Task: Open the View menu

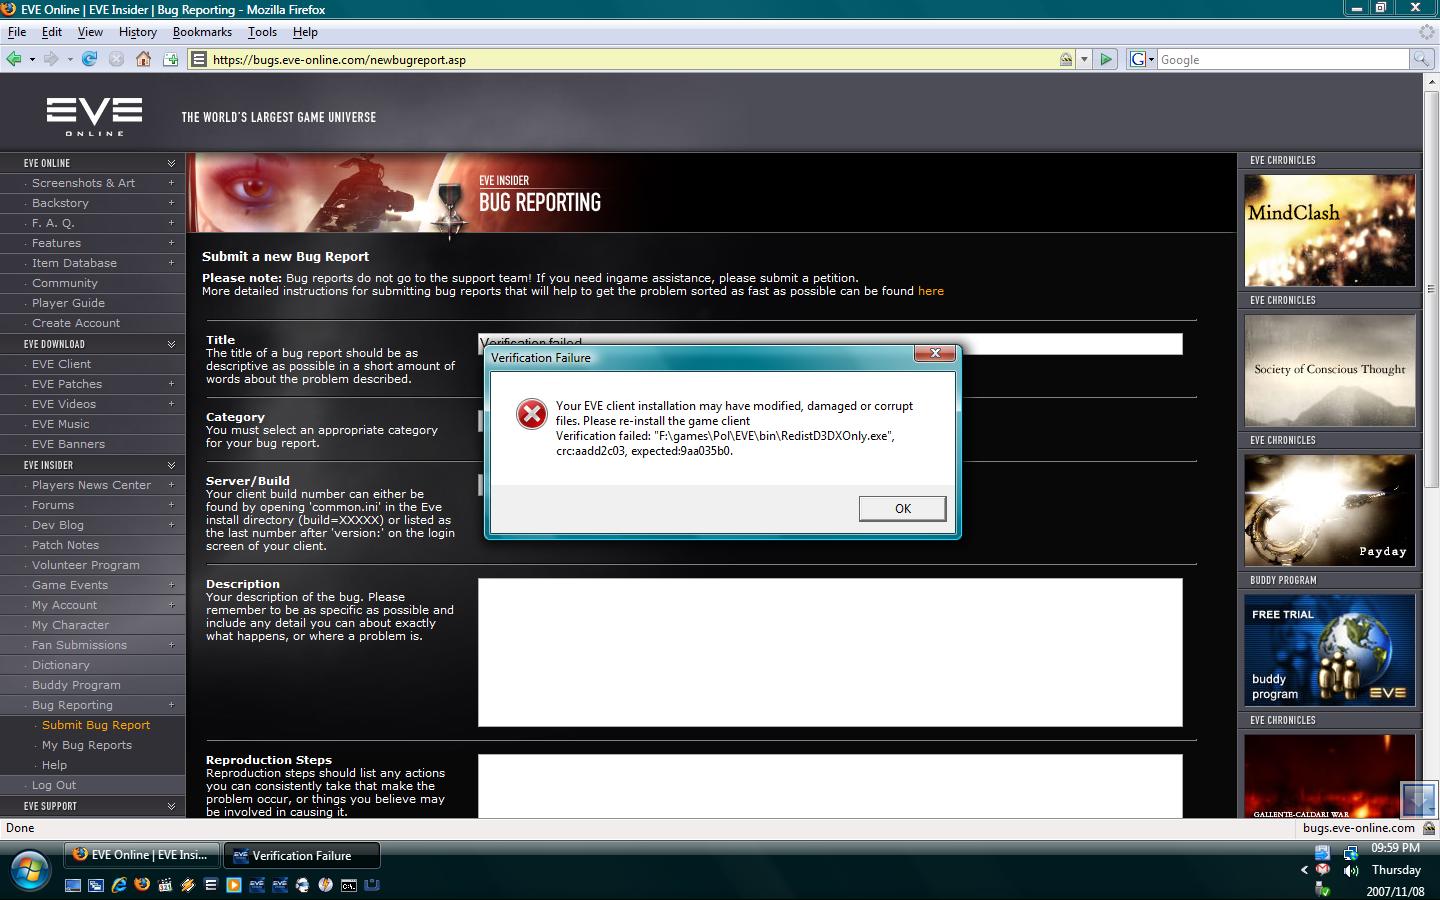Action: pyautogui.click(x=90, y=32)
